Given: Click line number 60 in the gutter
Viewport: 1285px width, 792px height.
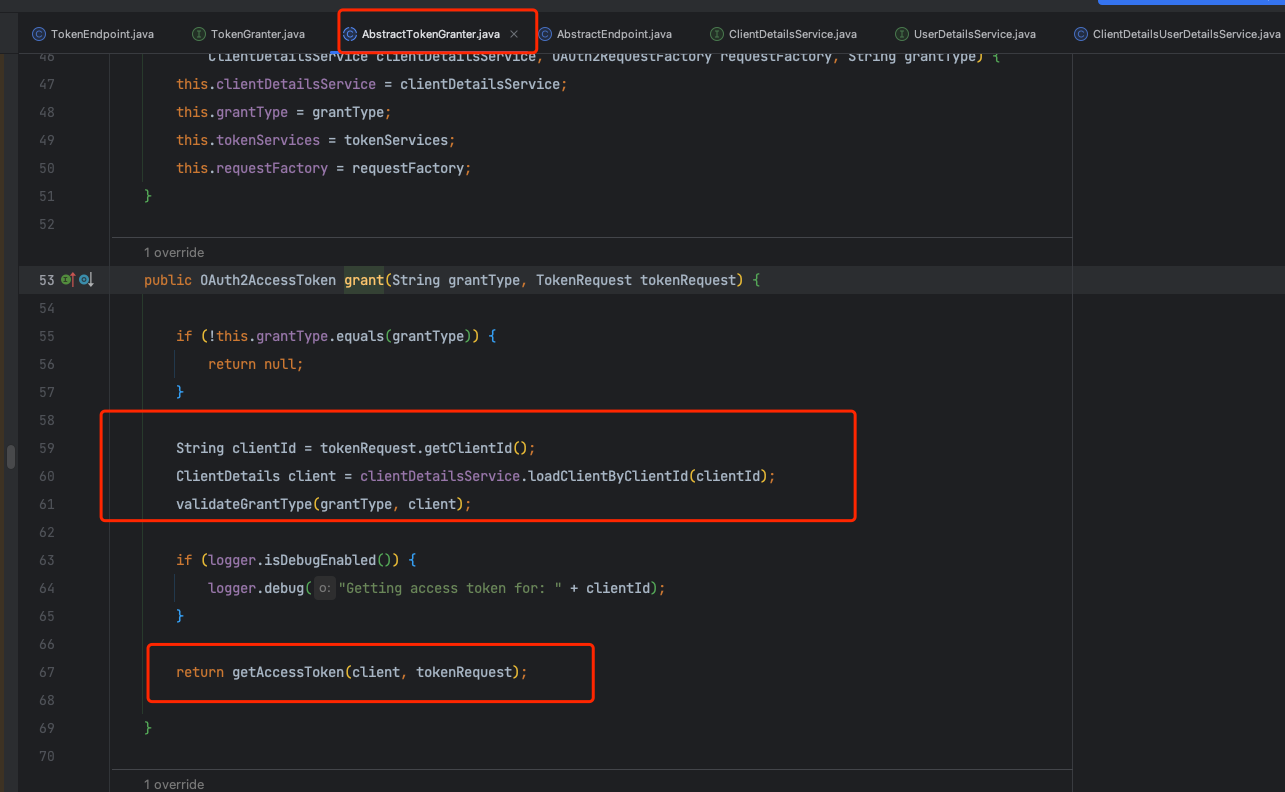Looking at the screenshot, I should [x=47, y=476].
